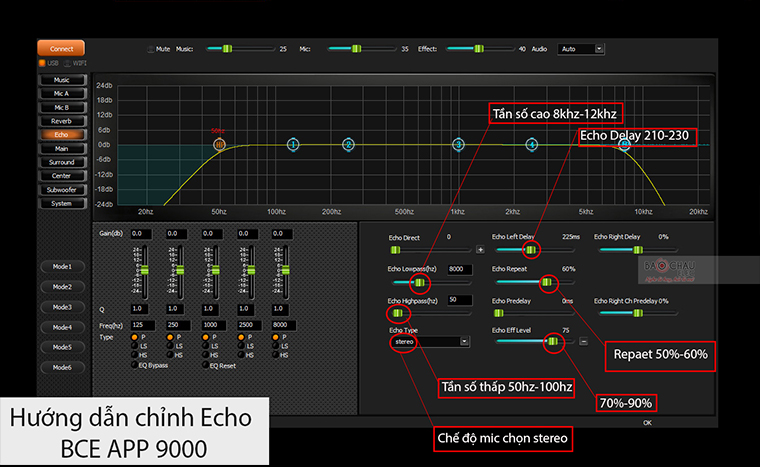Click the Echo Lowpass field showing 8000
The height and width of the screenshot is (467, 760).
(459, 269)
